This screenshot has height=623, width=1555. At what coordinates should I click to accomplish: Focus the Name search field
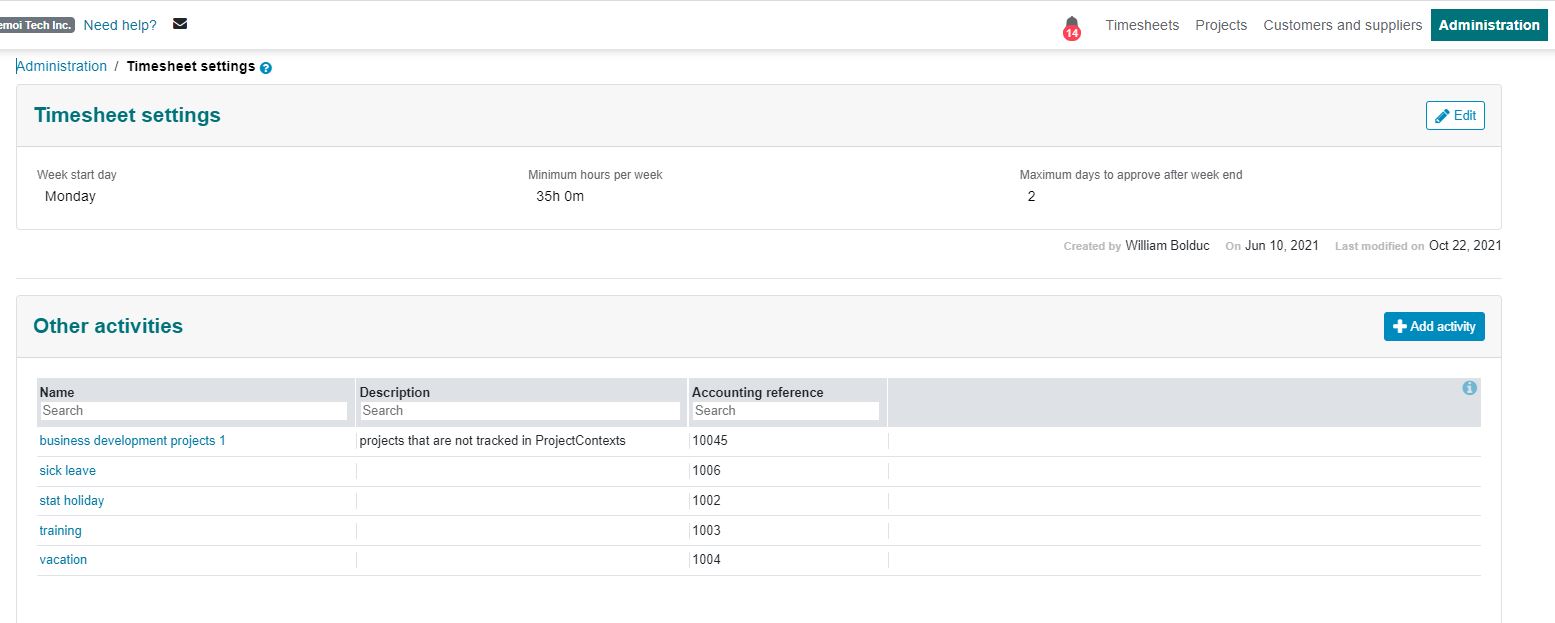[x=193, y=411]
